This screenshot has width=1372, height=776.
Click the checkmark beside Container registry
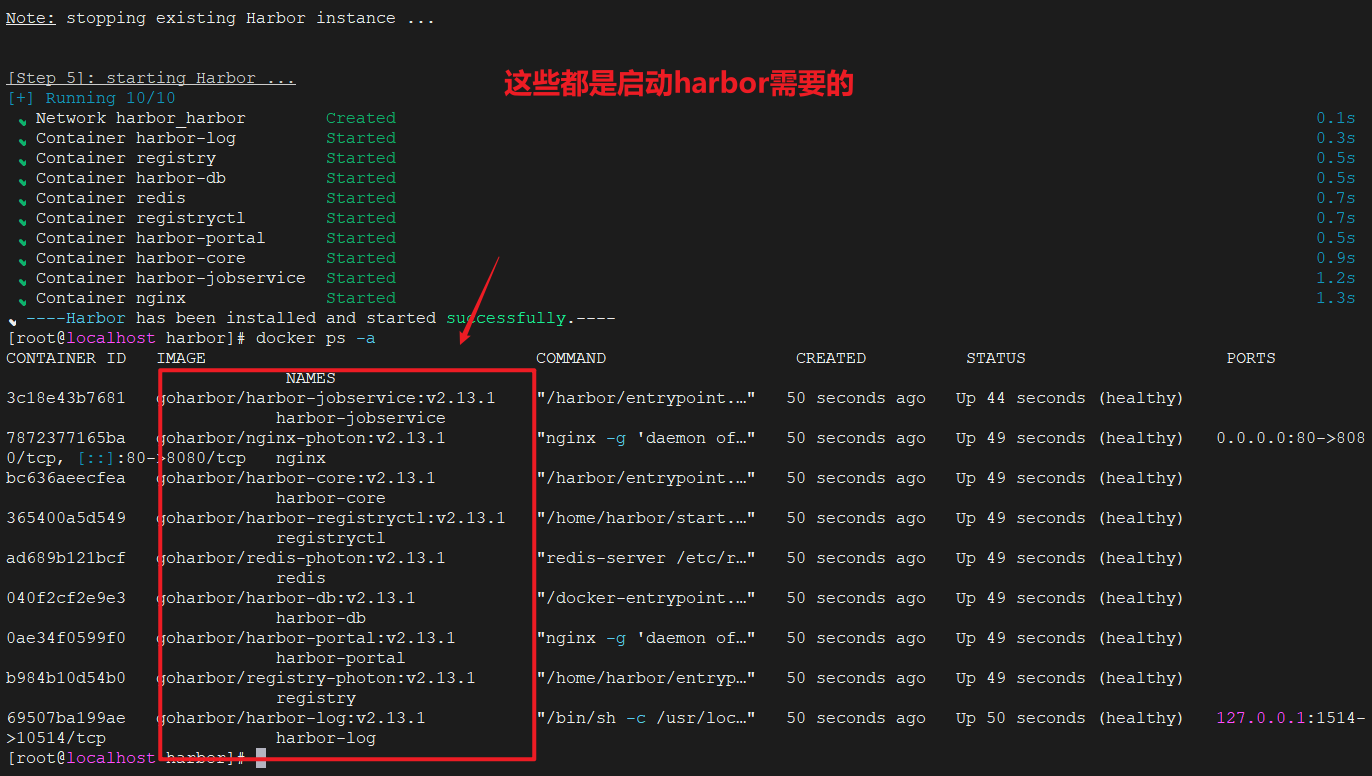coord(22,160)
